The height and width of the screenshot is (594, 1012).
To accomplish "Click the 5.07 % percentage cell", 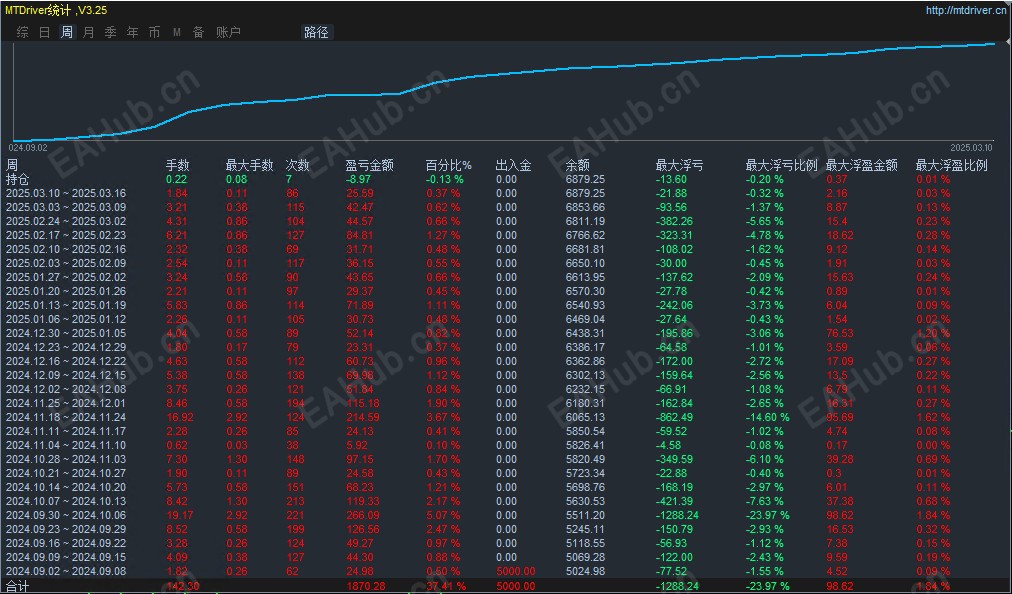I will click(443, 515).
